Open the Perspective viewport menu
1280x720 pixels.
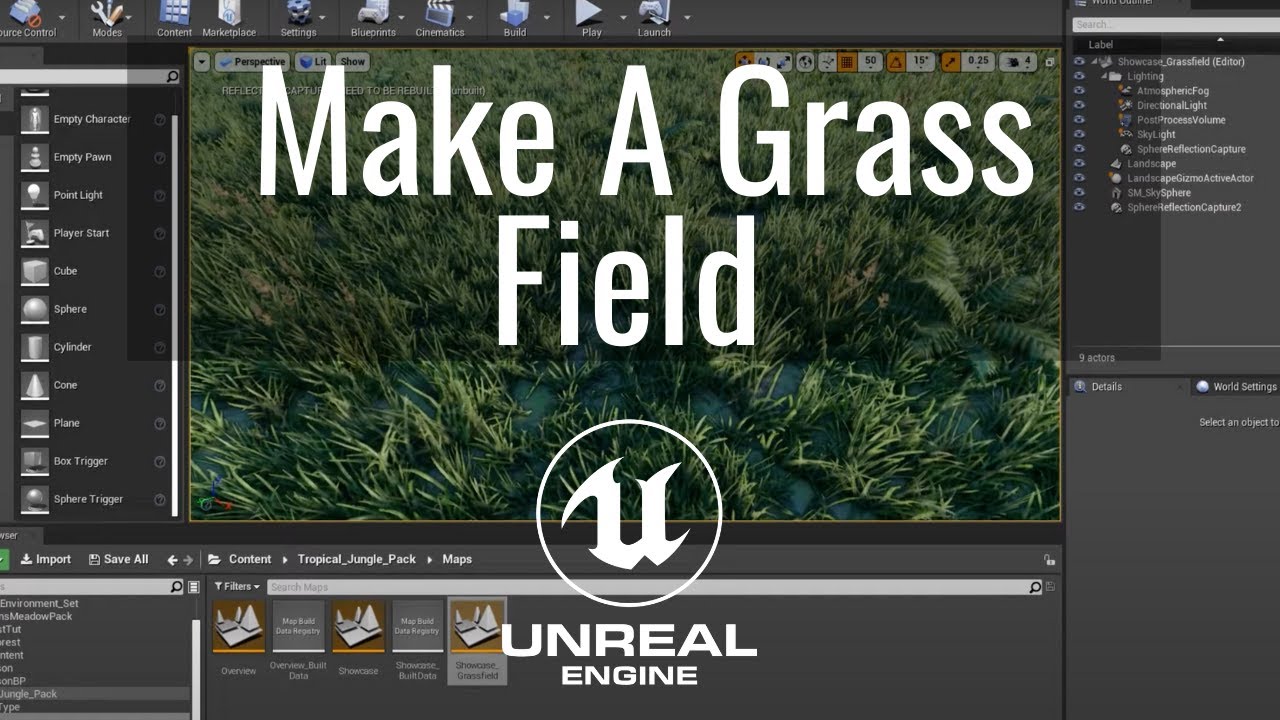(x=254, y=62)
